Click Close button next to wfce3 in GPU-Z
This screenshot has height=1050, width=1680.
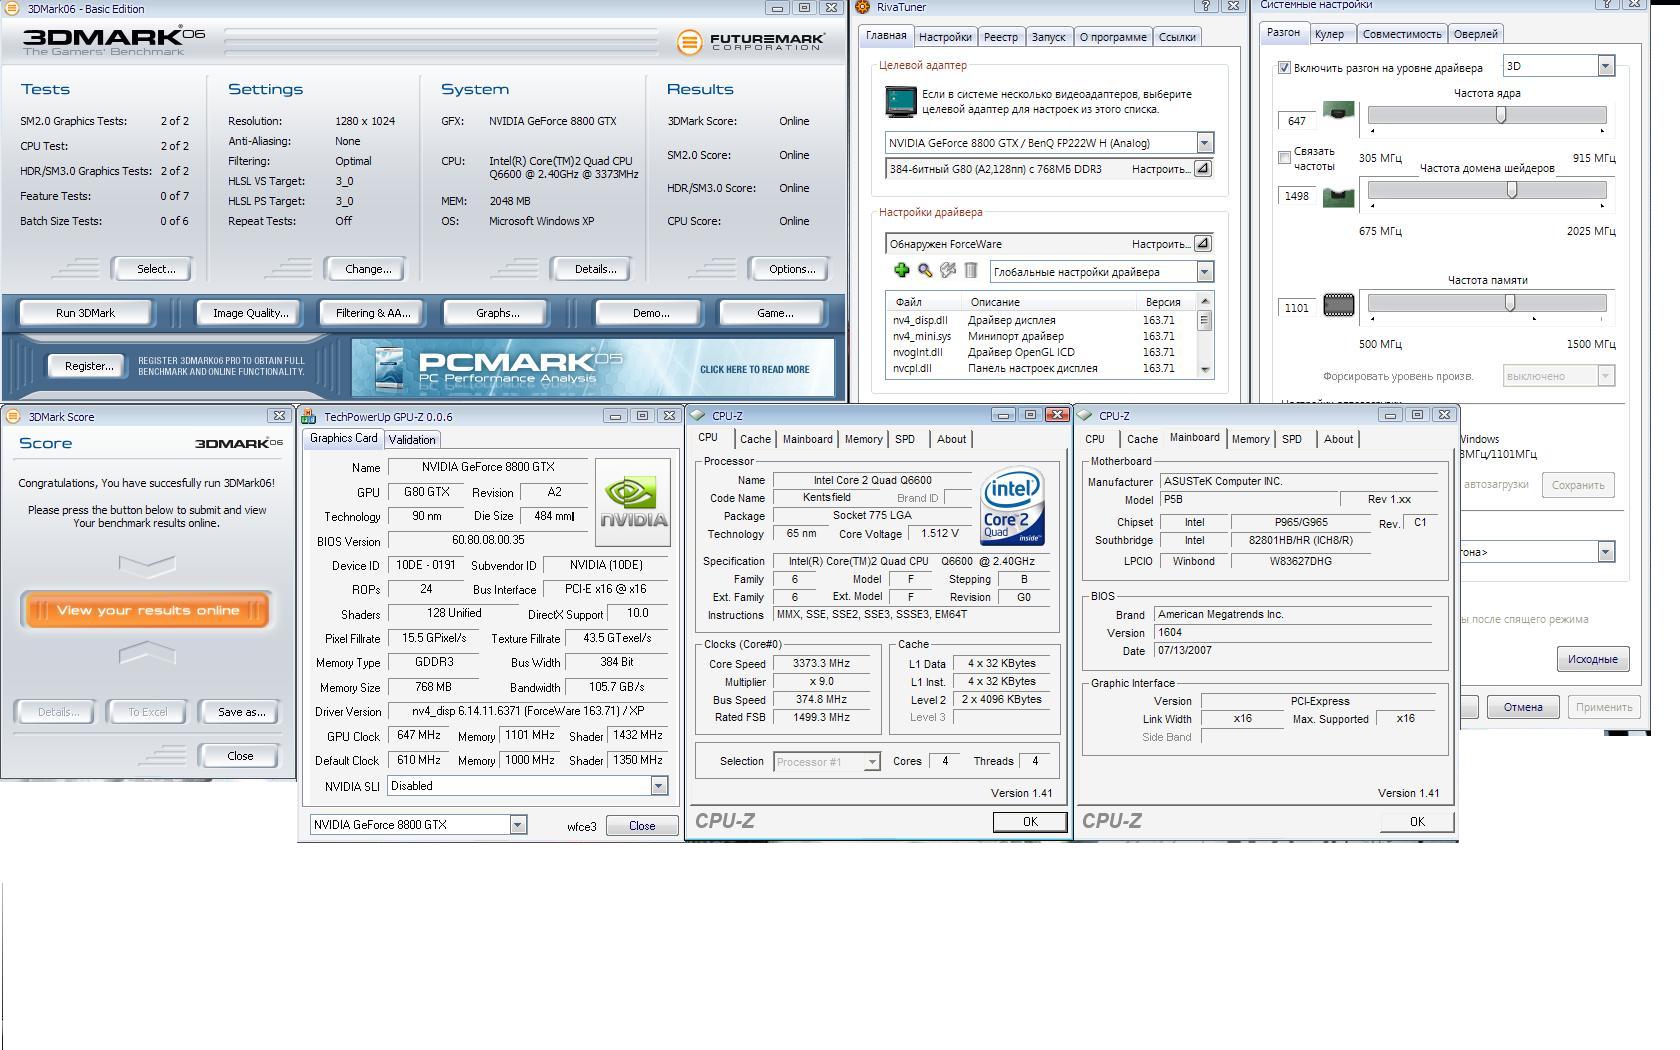click(x=642, y=826)
